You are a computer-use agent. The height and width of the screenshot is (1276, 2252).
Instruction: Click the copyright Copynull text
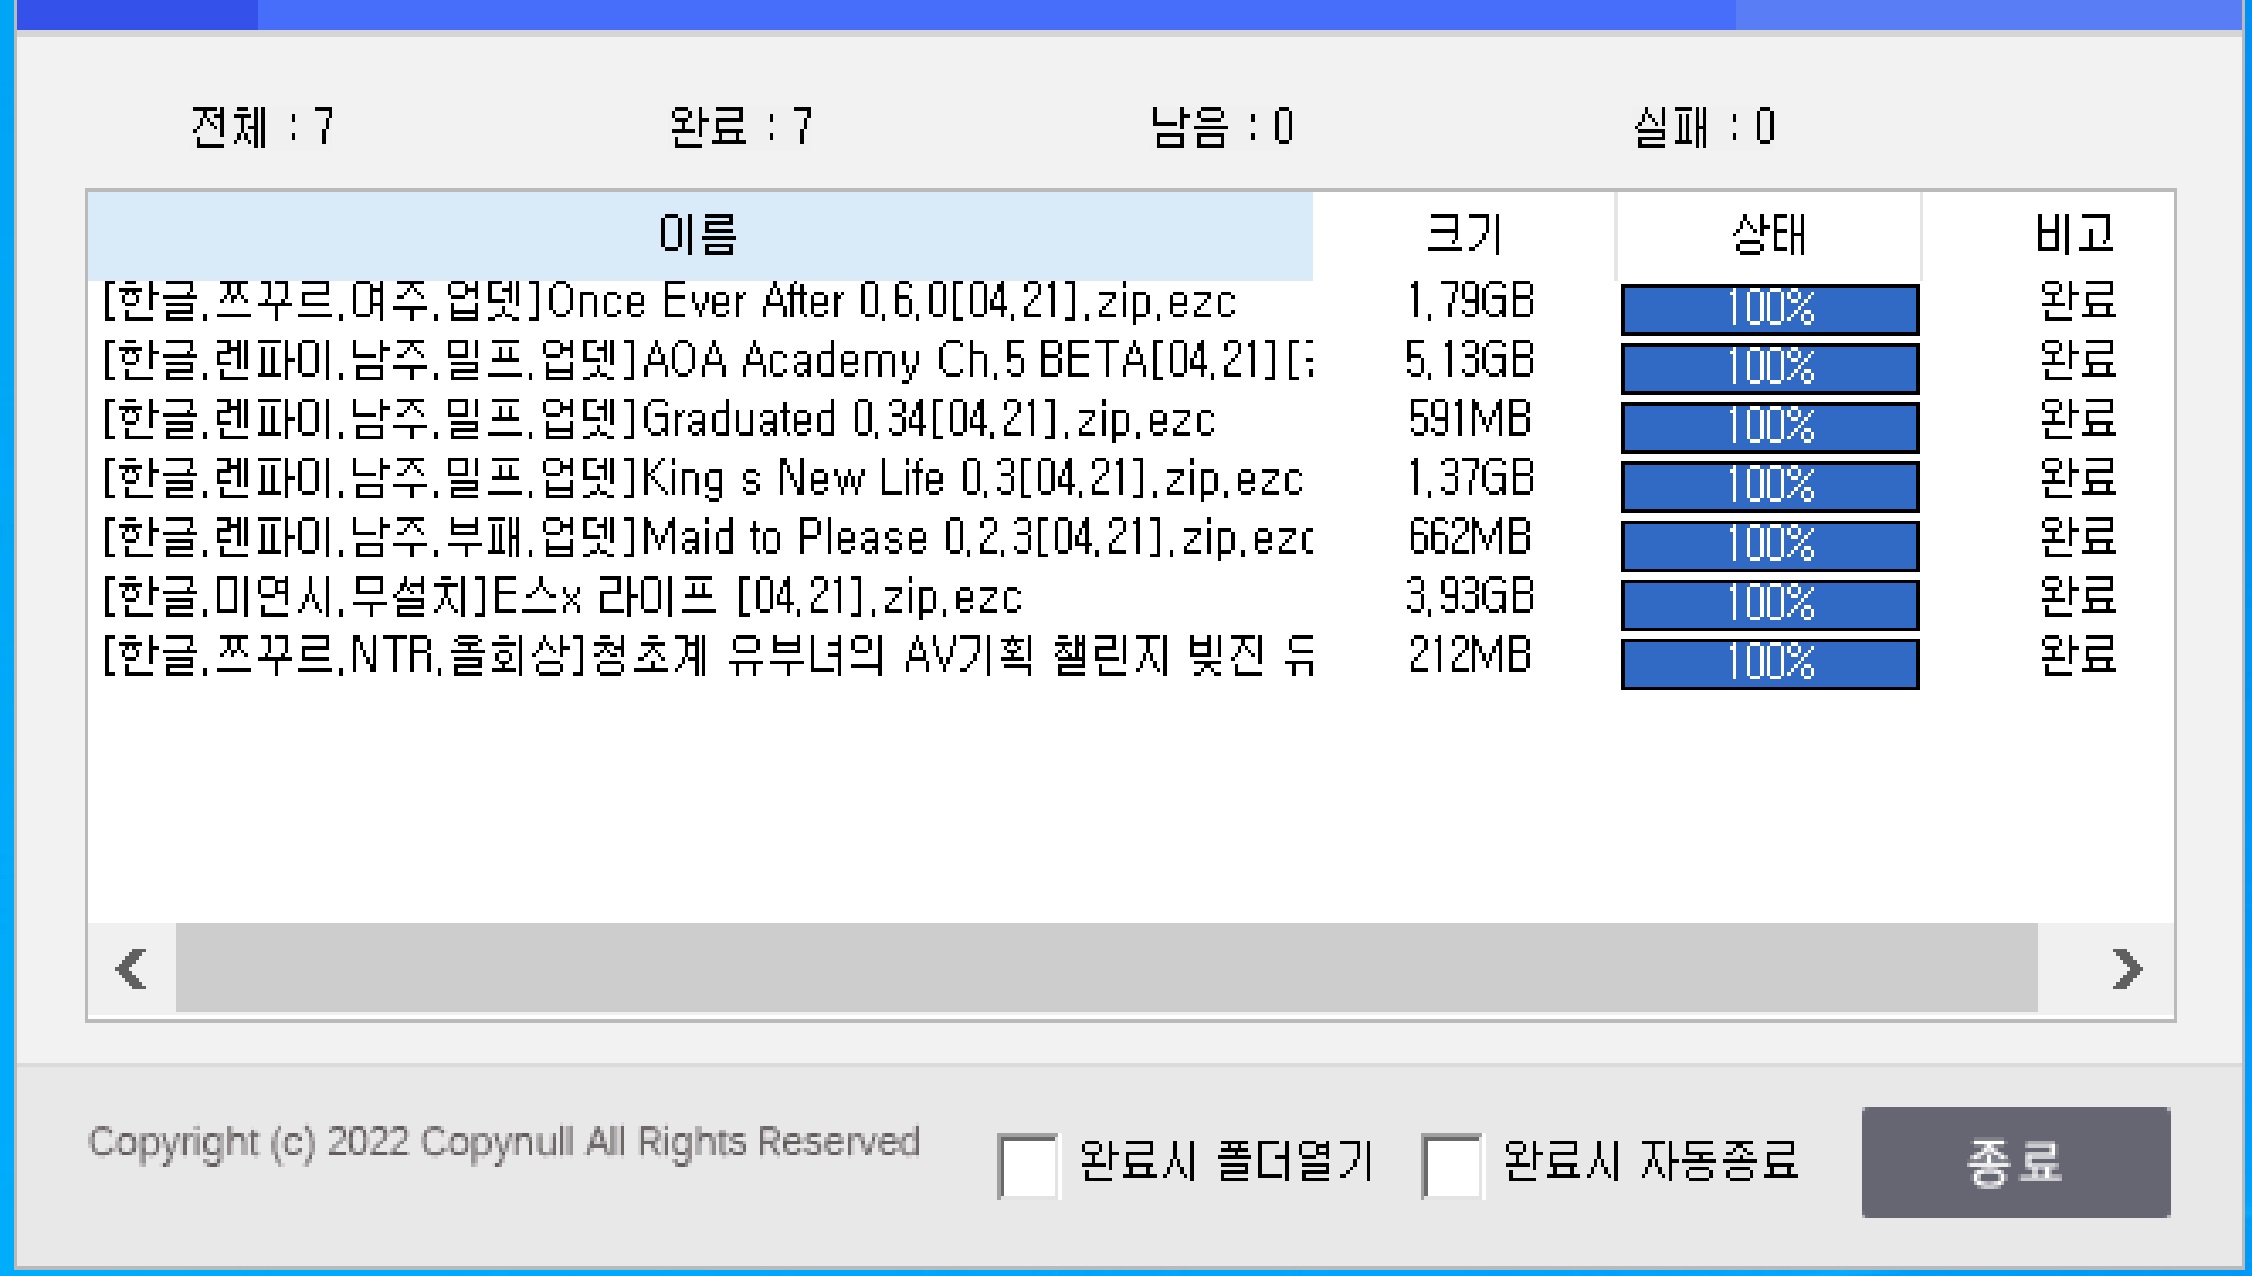(x=503, y=1142)
